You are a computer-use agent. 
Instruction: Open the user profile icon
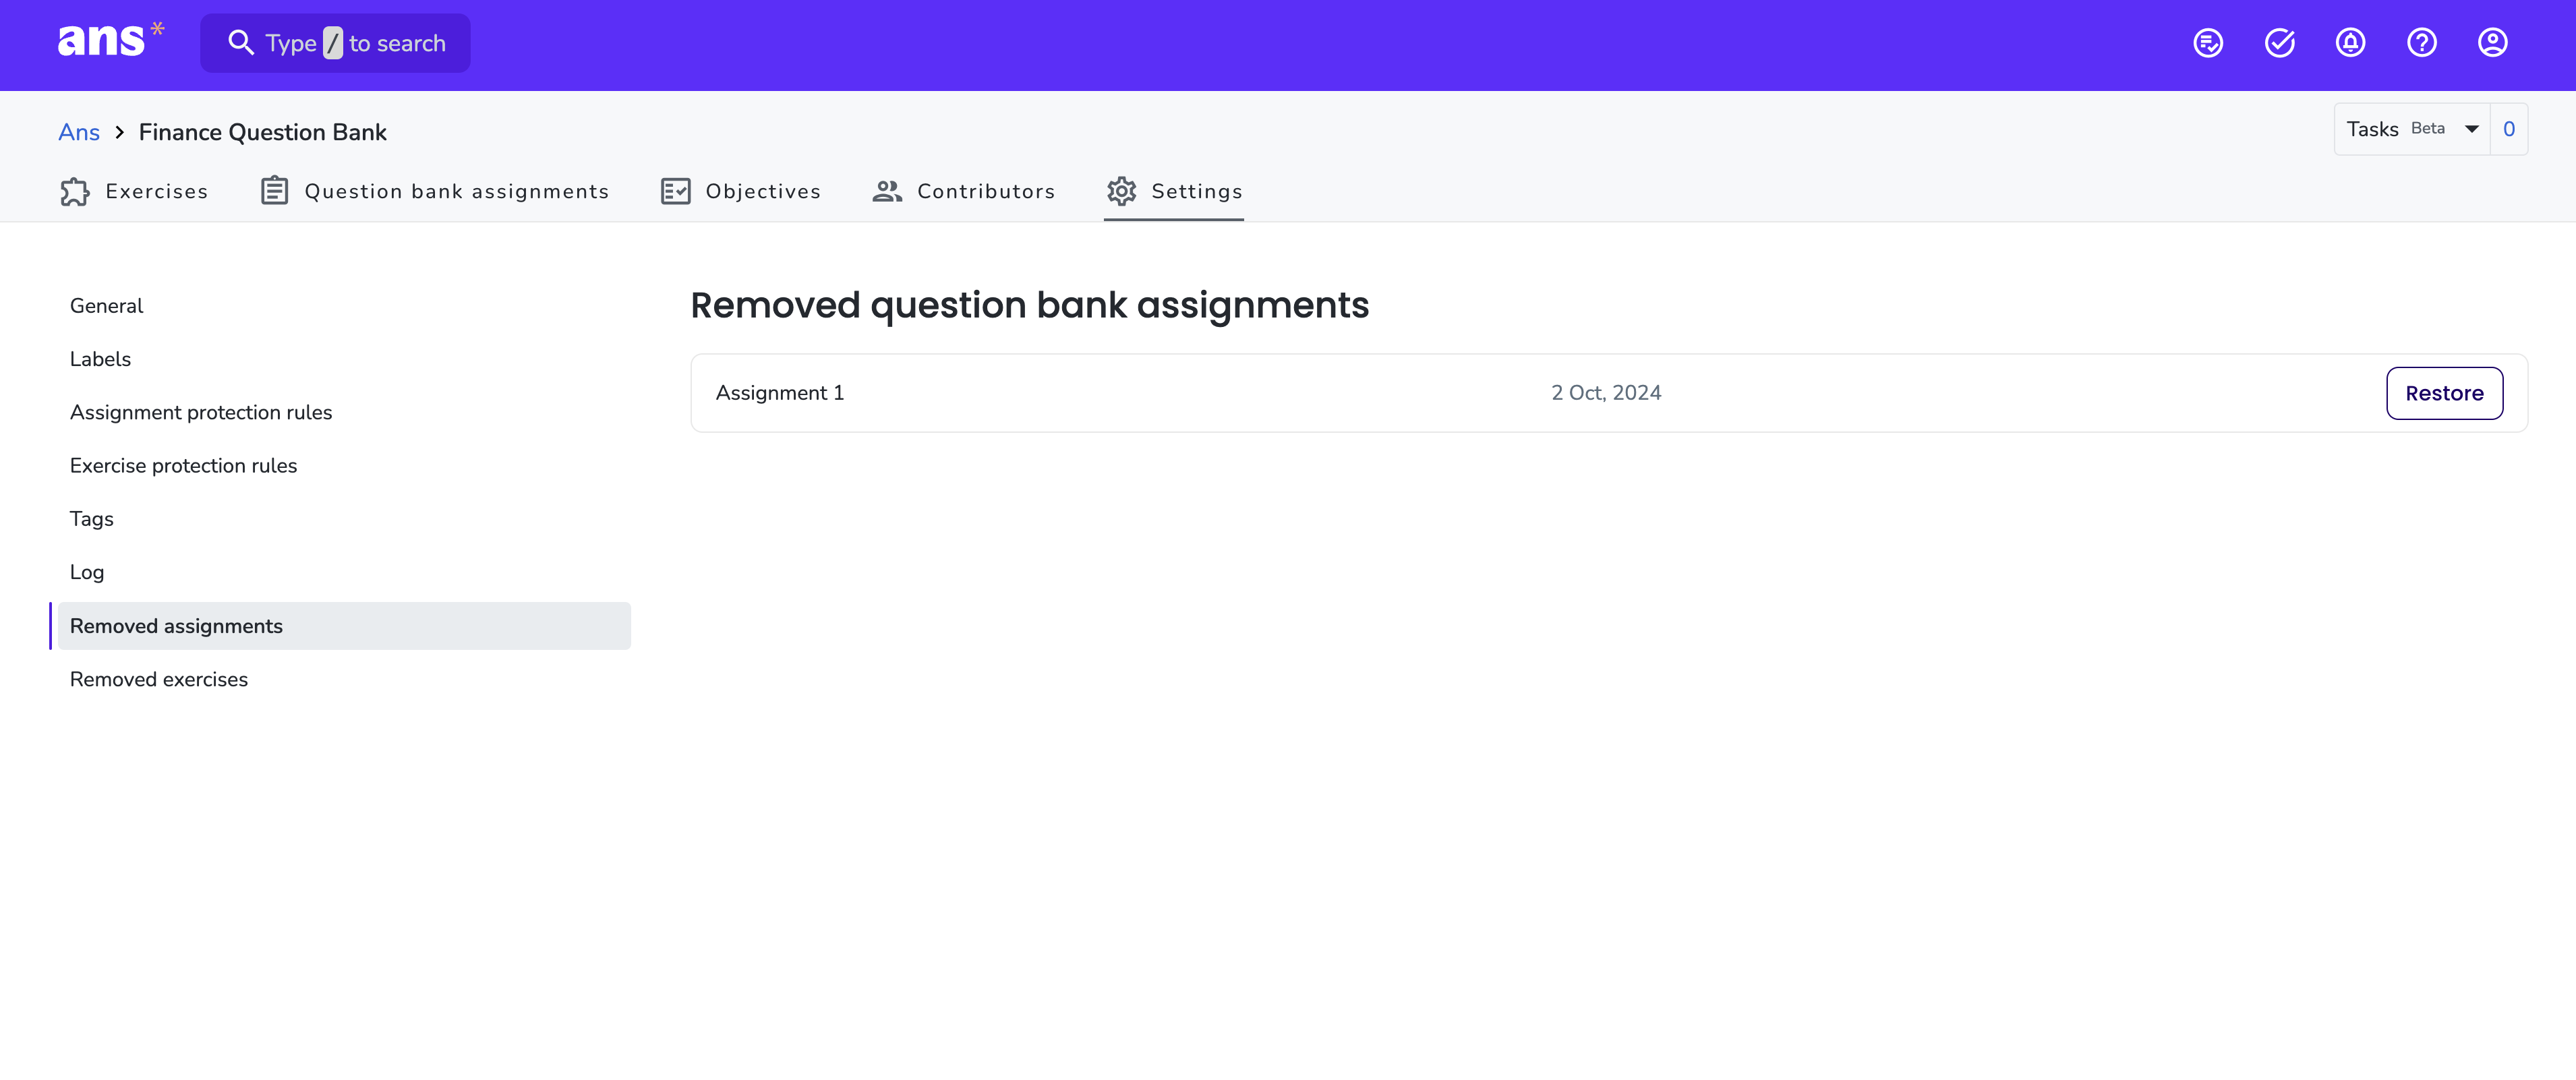click(x=2492, y=43)
